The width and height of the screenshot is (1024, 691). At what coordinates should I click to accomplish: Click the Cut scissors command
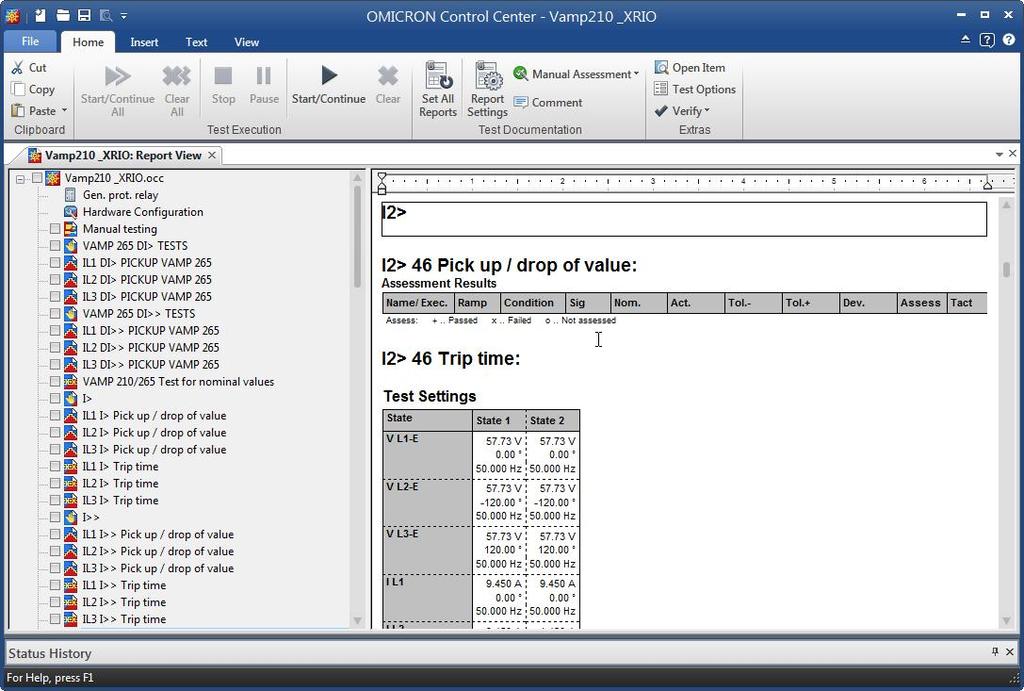[x=29, y=68]
